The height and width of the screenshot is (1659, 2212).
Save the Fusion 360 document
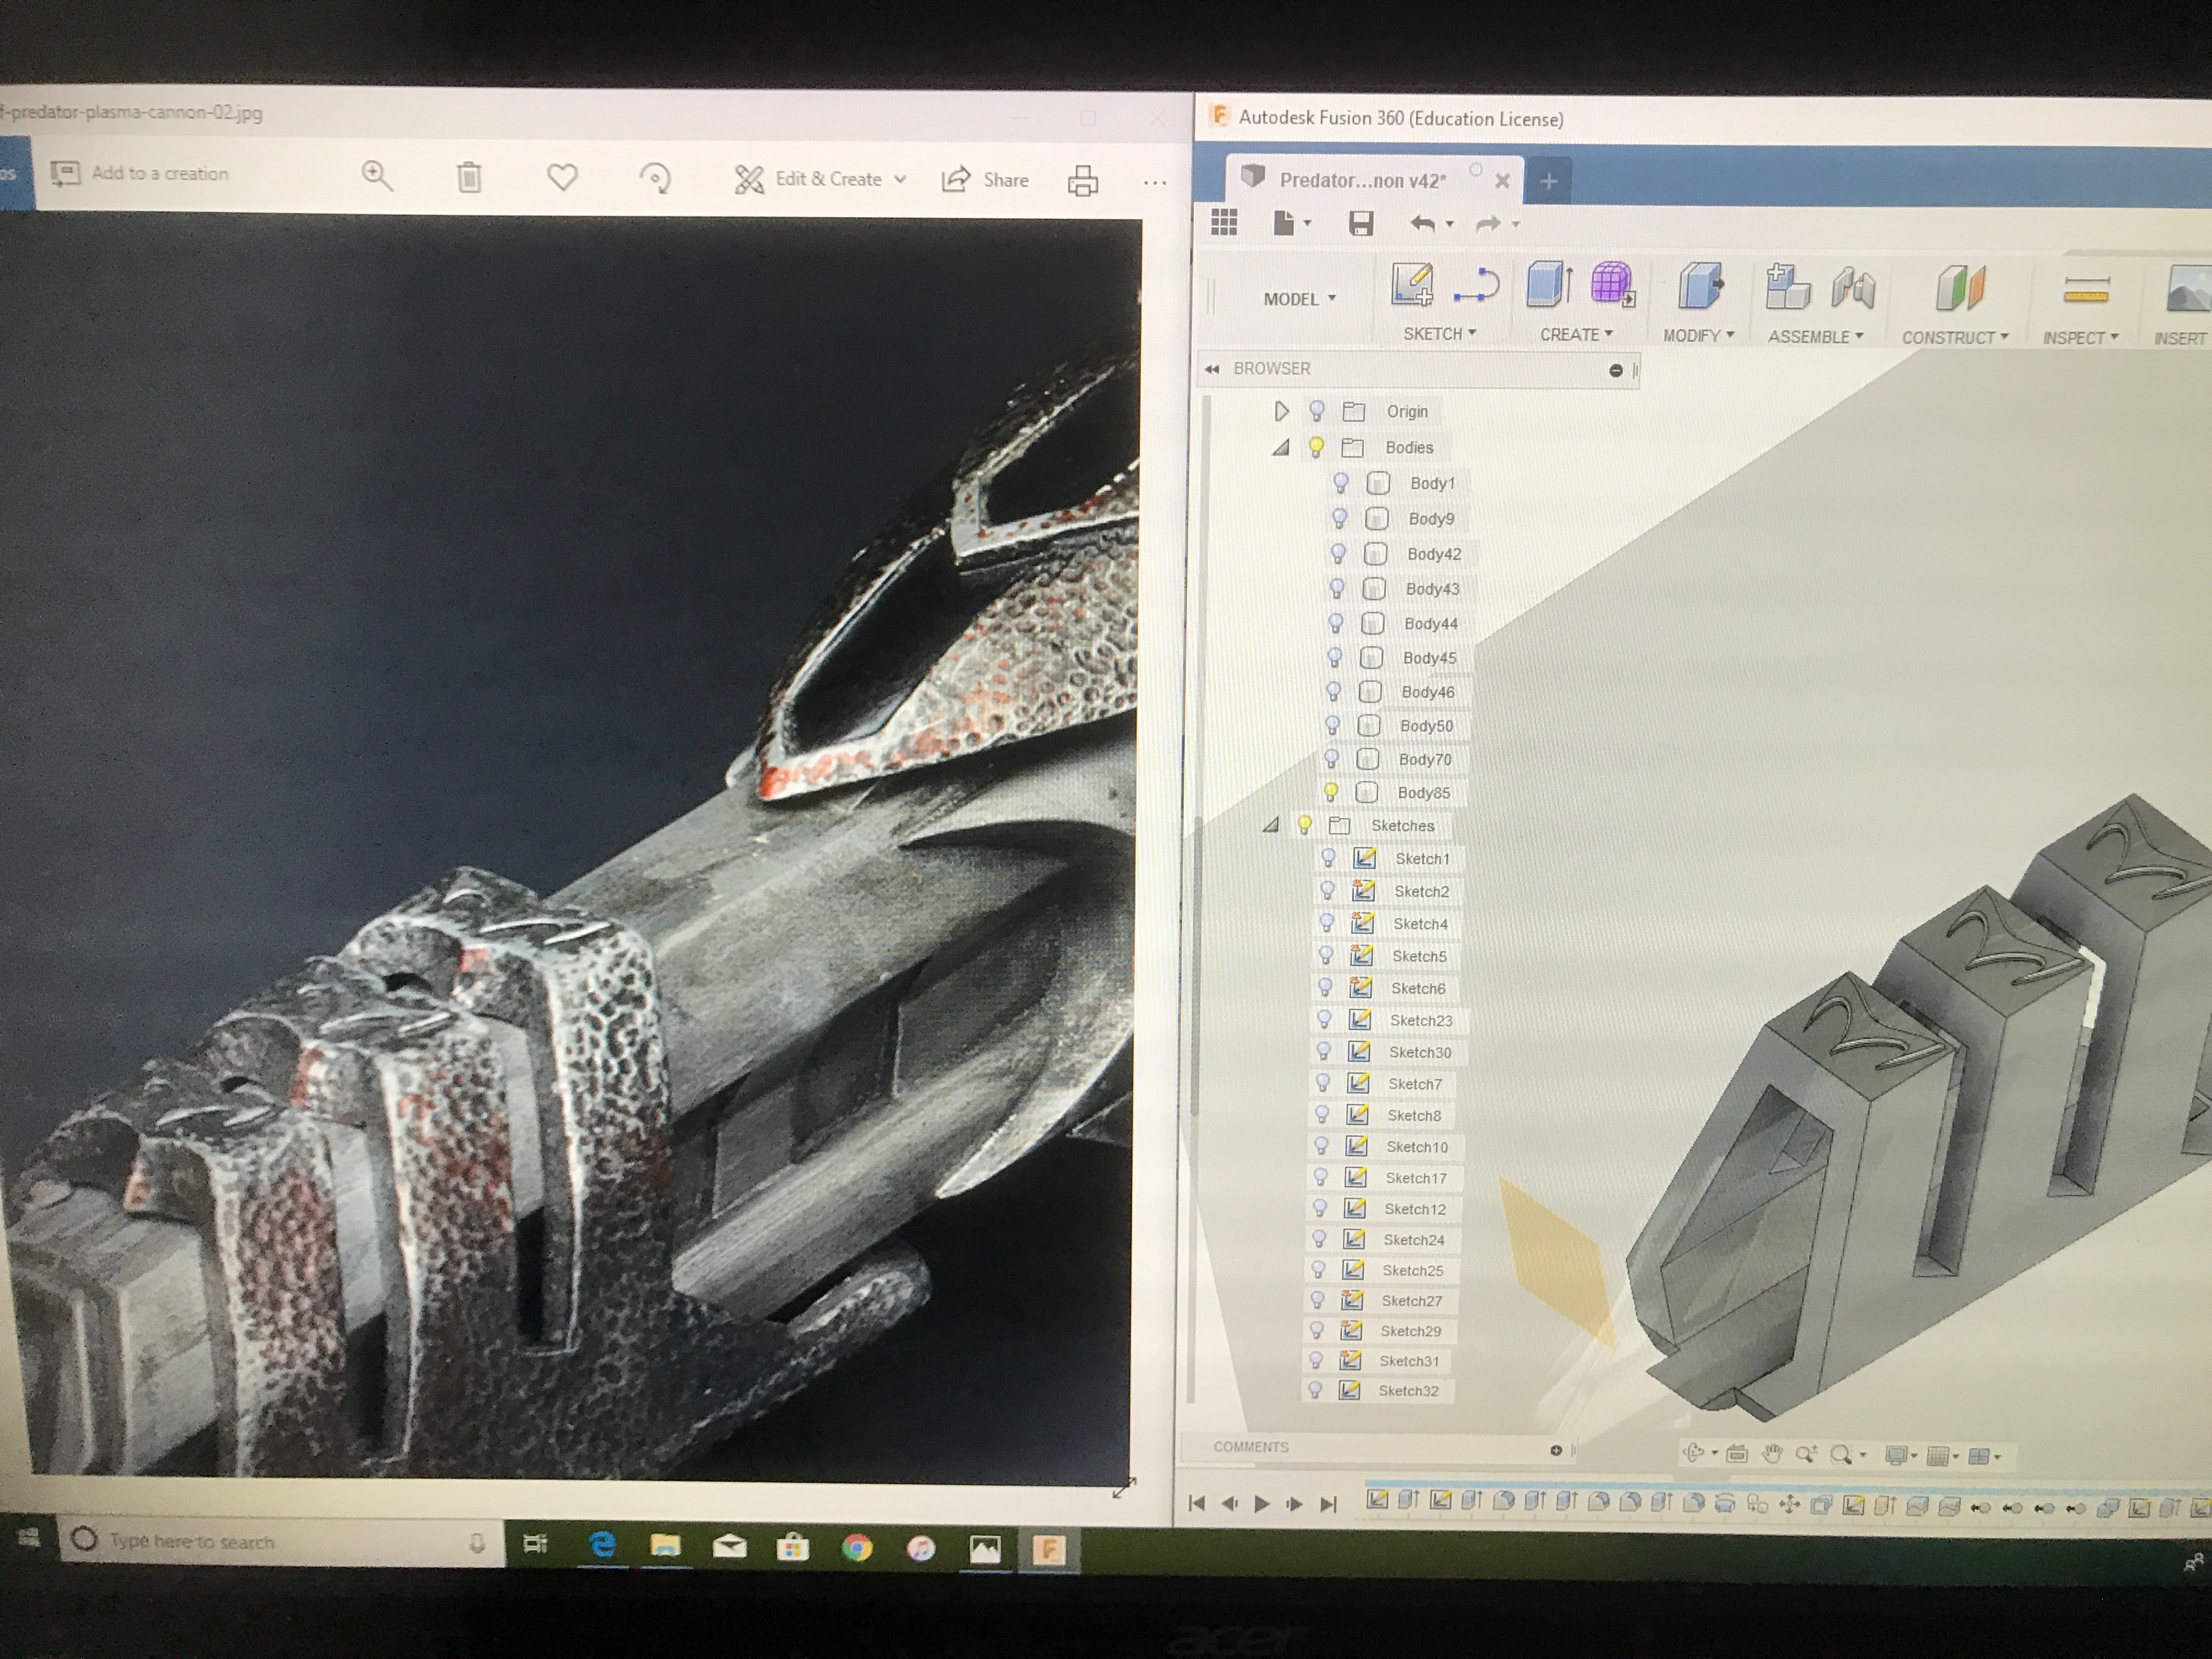pos(1360,223)
